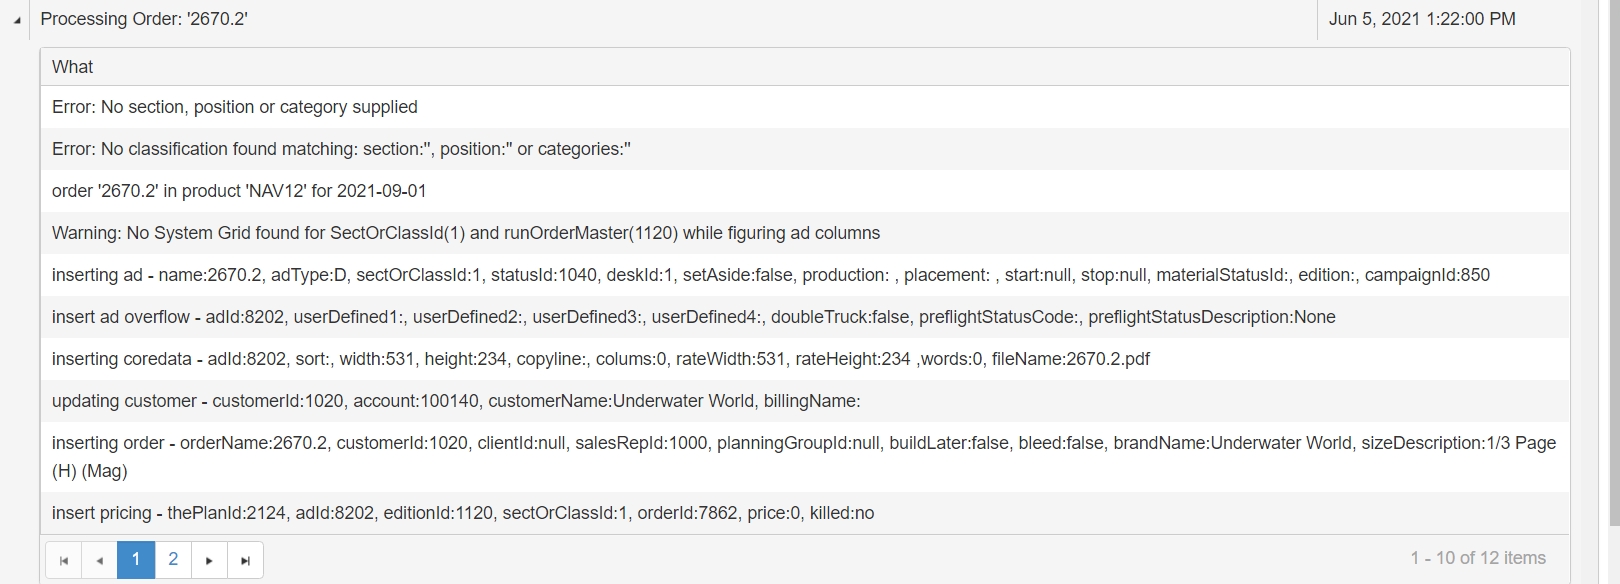The height and width of the screenshot is (584, 1620).
Task: Select the Processing Order '2670.2' title text
Action: (x=144, y=19)
